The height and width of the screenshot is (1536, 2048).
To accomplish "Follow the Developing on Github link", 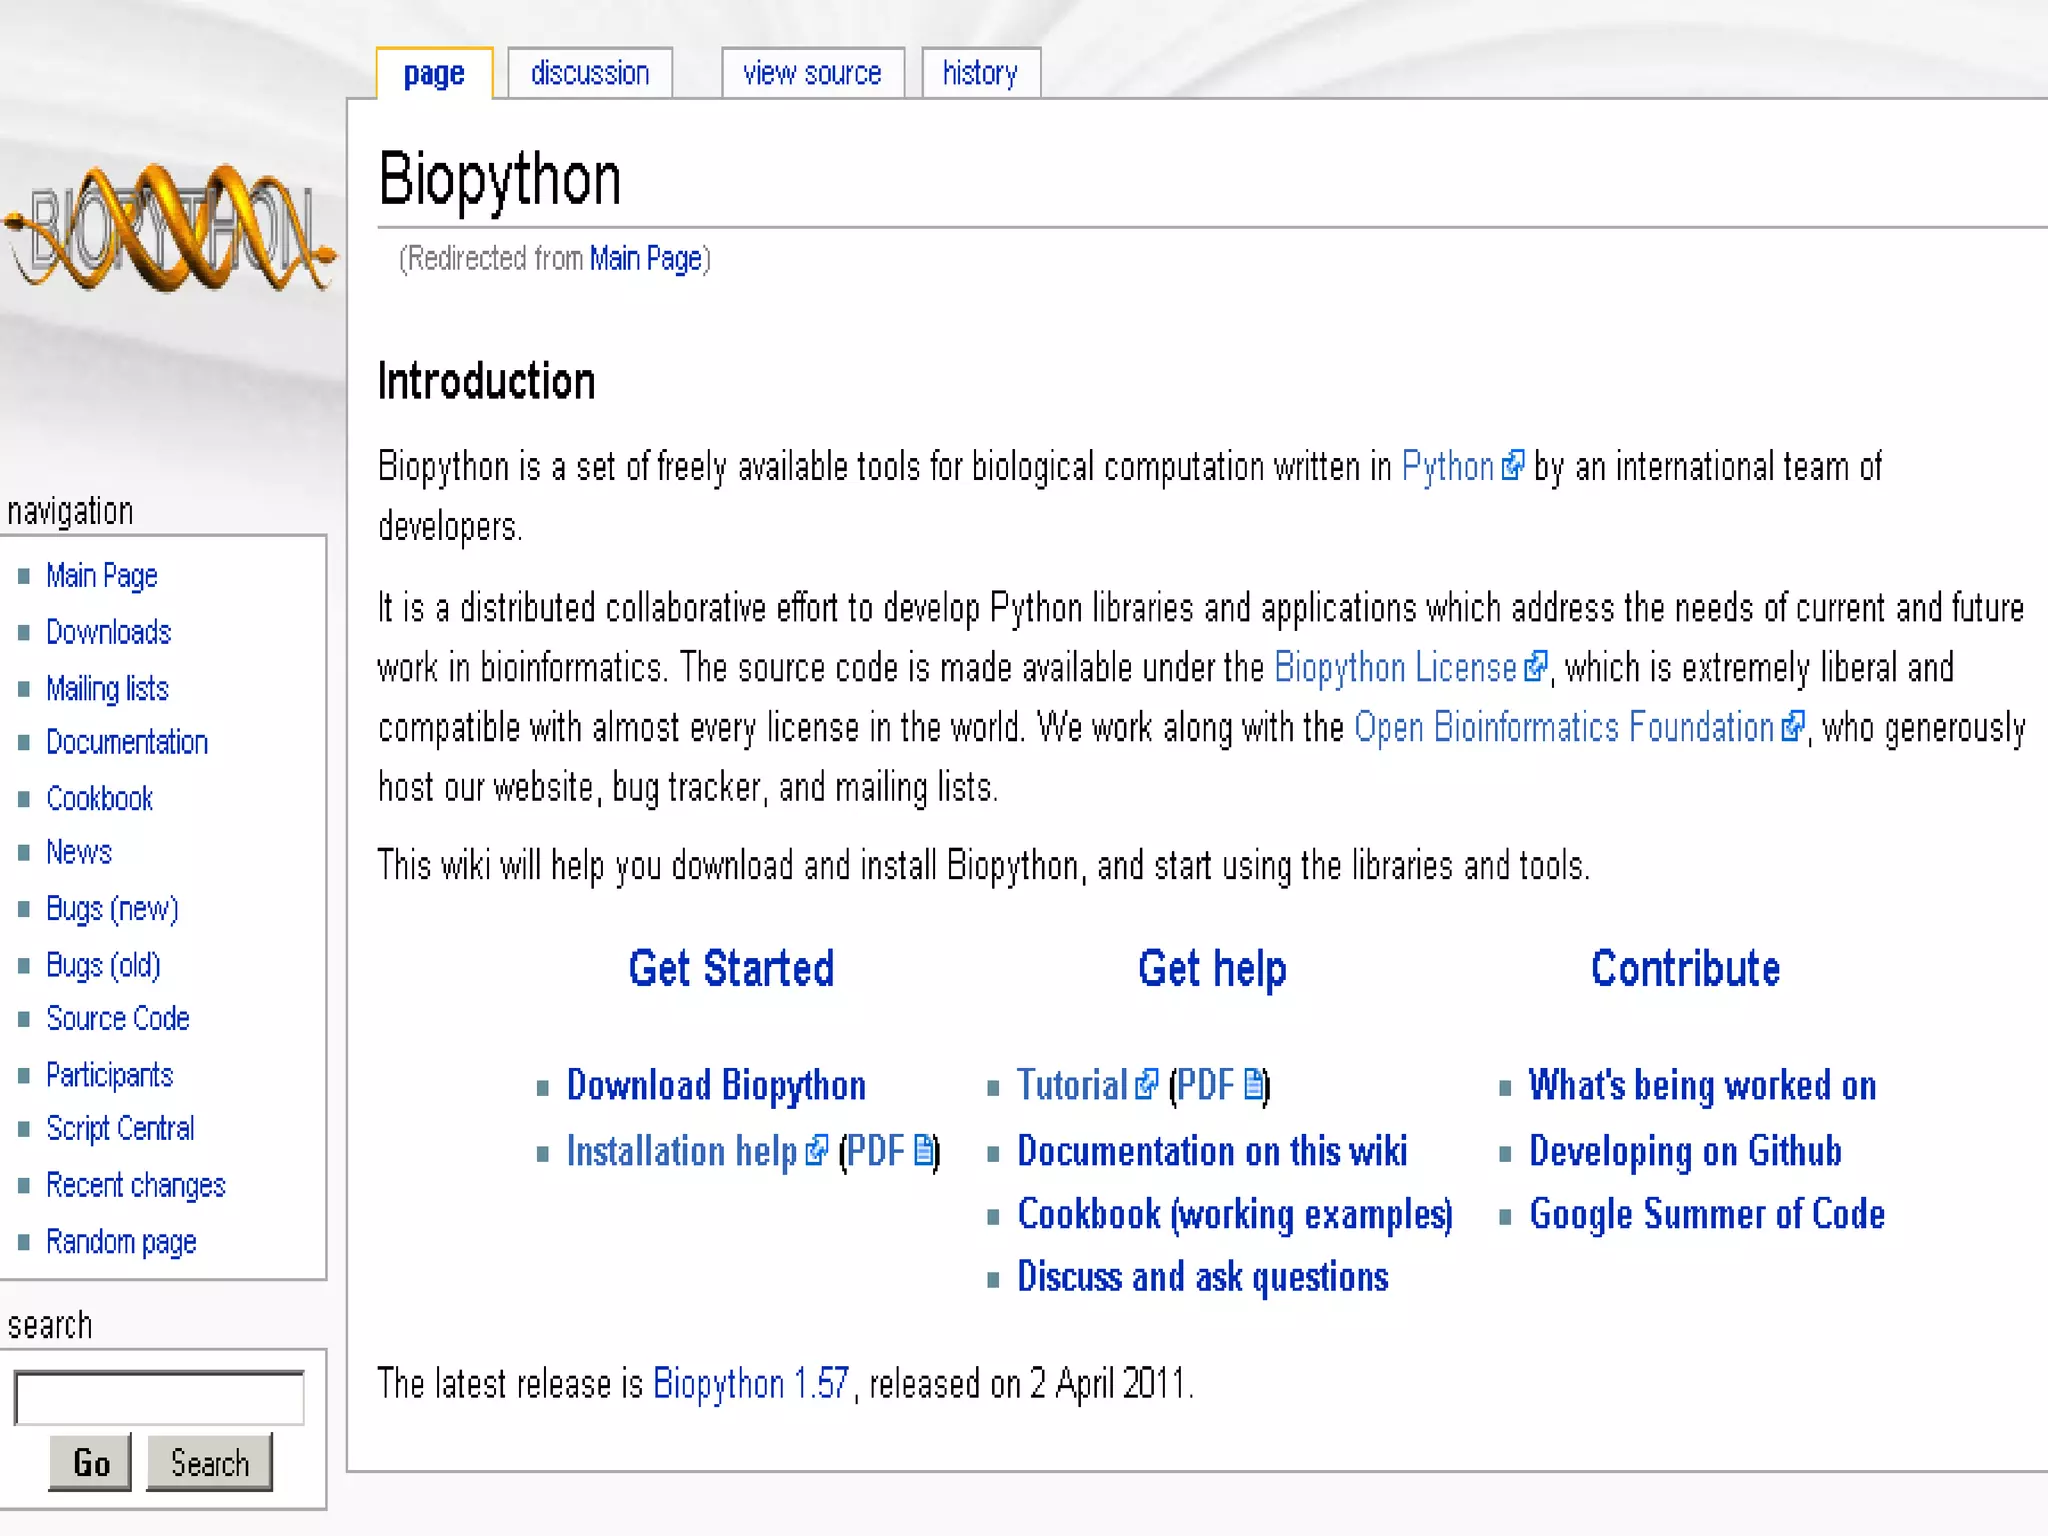I will (x=1684, y=1151).
